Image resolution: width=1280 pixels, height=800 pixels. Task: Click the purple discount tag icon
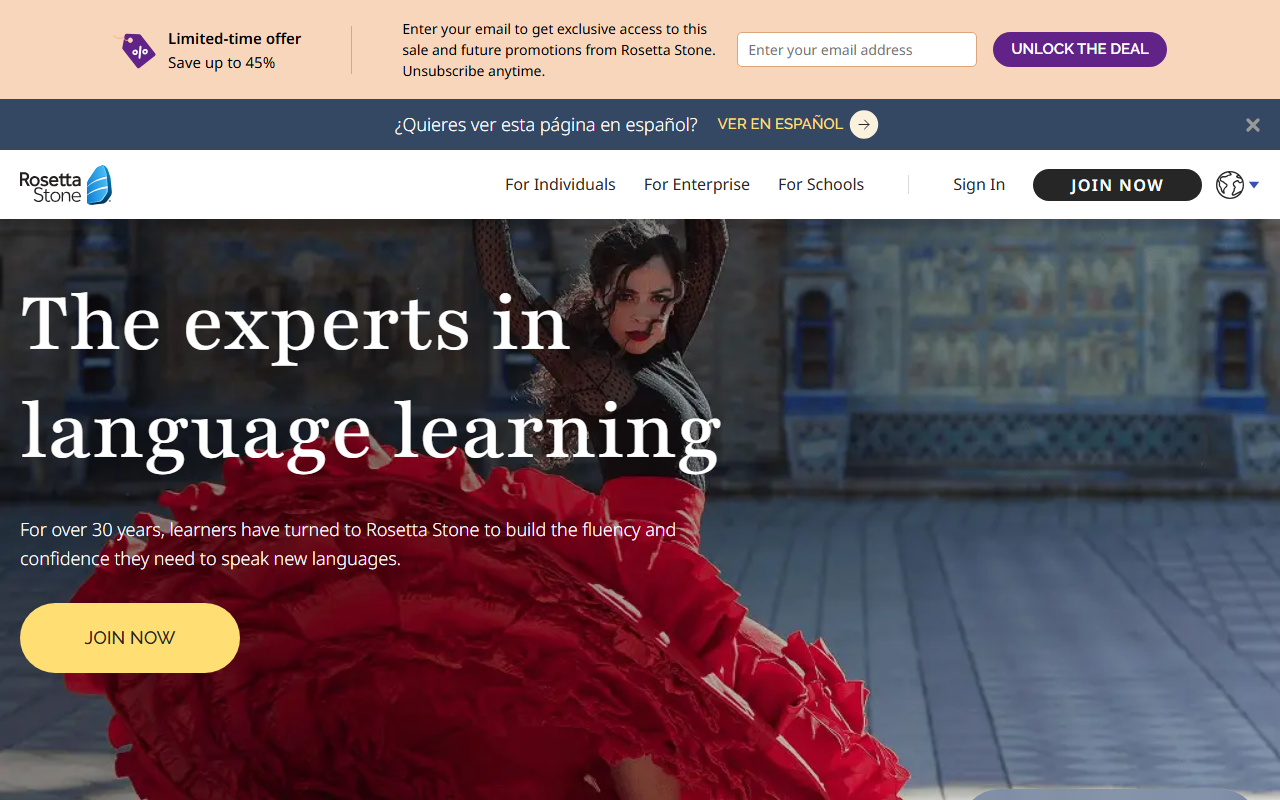tap(138, 50)
